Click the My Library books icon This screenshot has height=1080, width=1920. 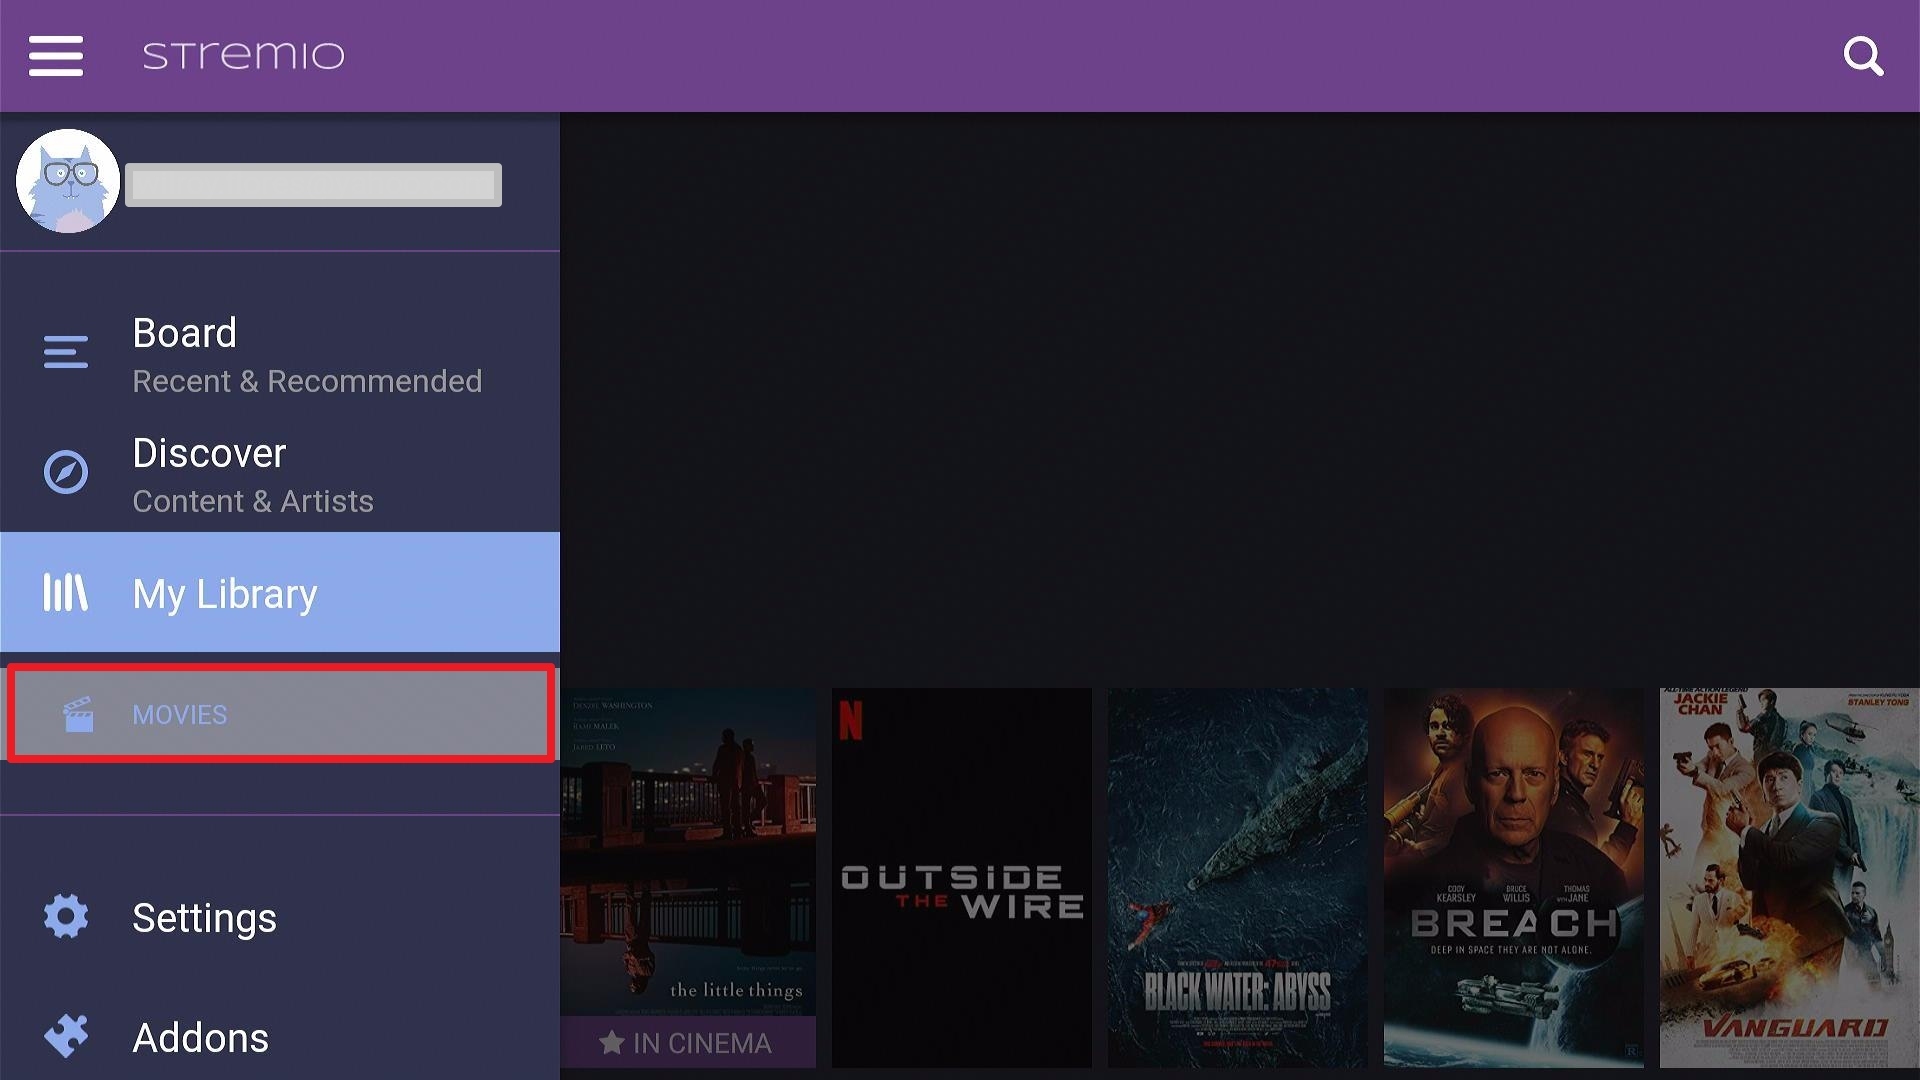66,592
